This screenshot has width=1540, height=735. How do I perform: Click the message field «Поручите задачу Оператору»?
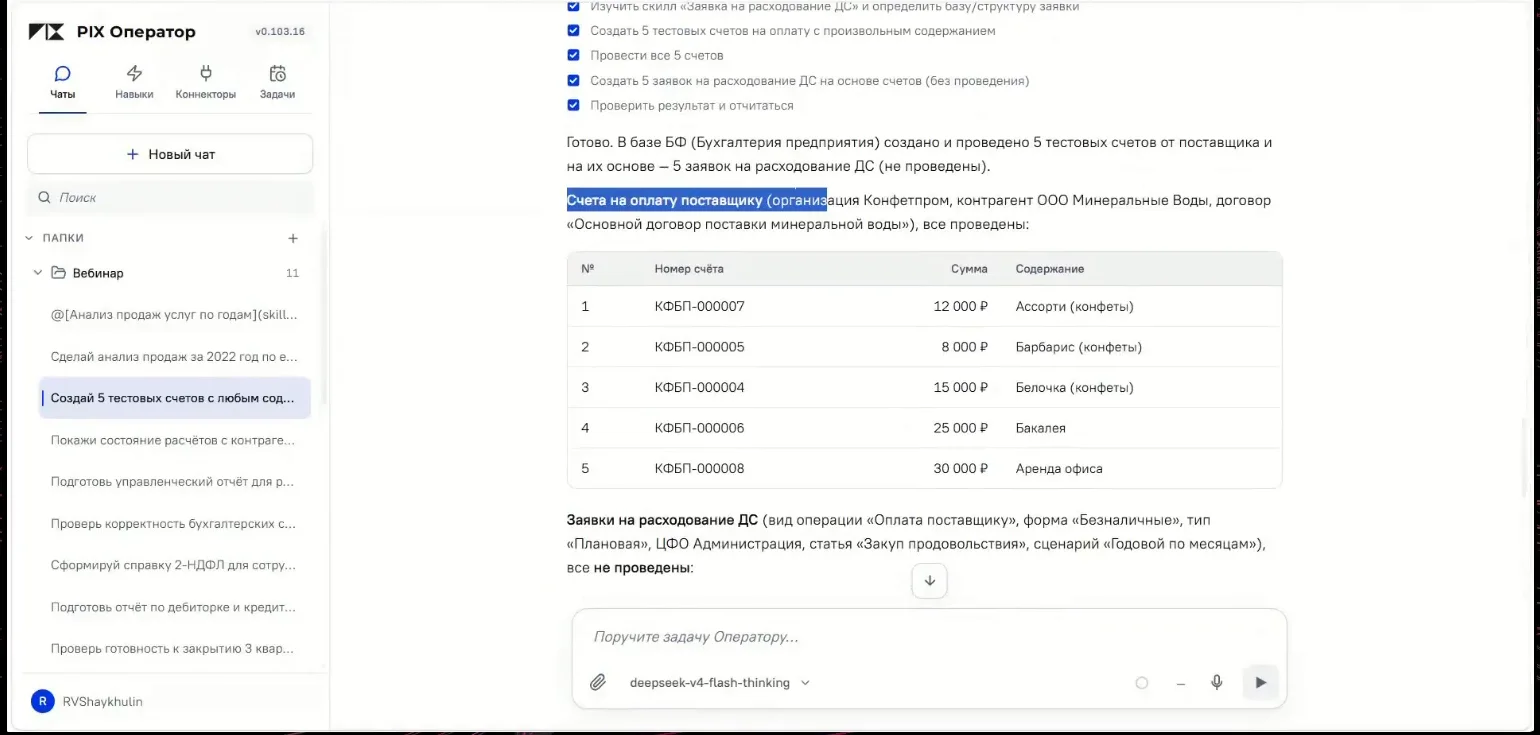pos(929,636)
